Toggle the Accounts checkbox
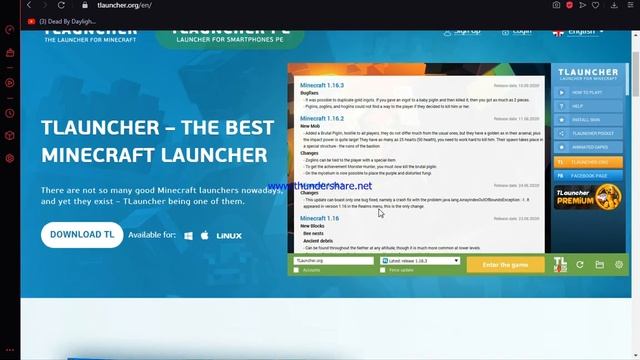Image resolution: width=640 pixels, height=360 pixels. pyautogui.click(x=297, y=270)
